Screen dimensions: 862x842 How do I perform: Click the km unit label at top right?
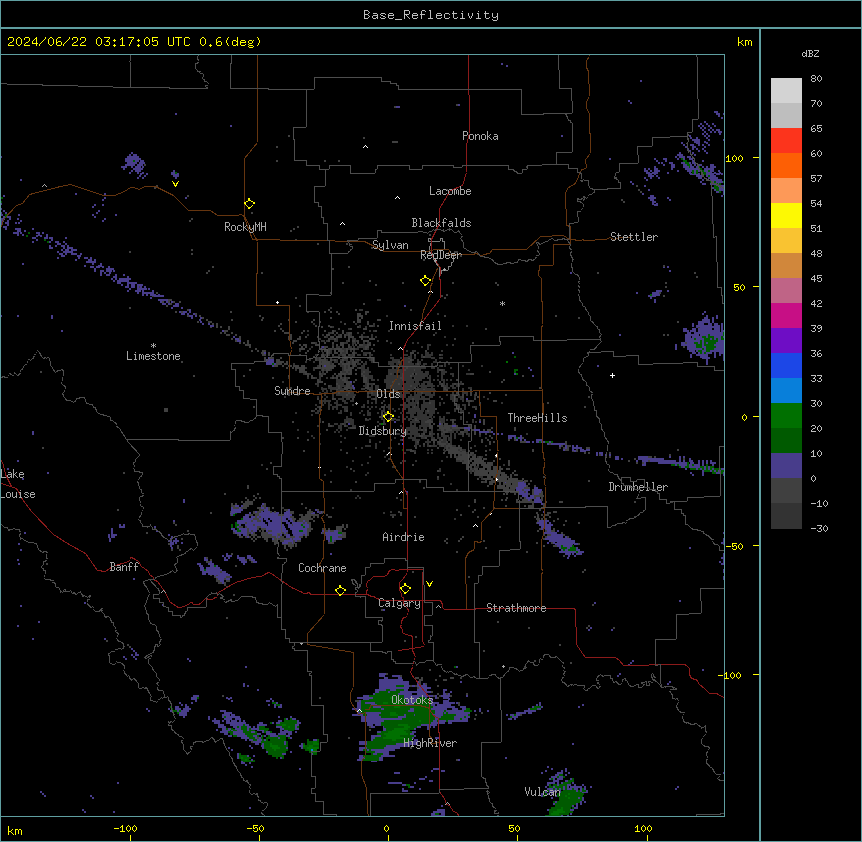coord(744,42)
